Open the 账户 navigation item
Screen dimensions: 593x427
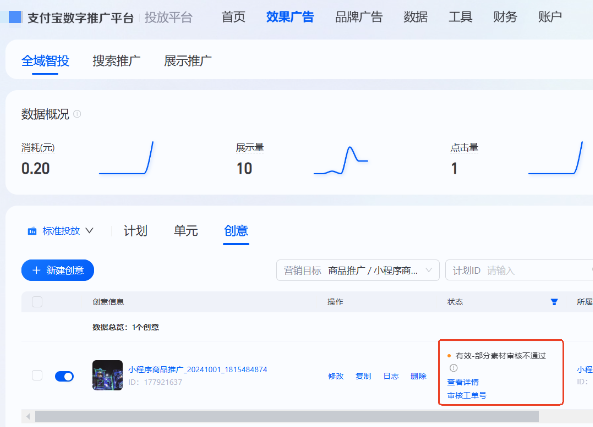point(550,17)
